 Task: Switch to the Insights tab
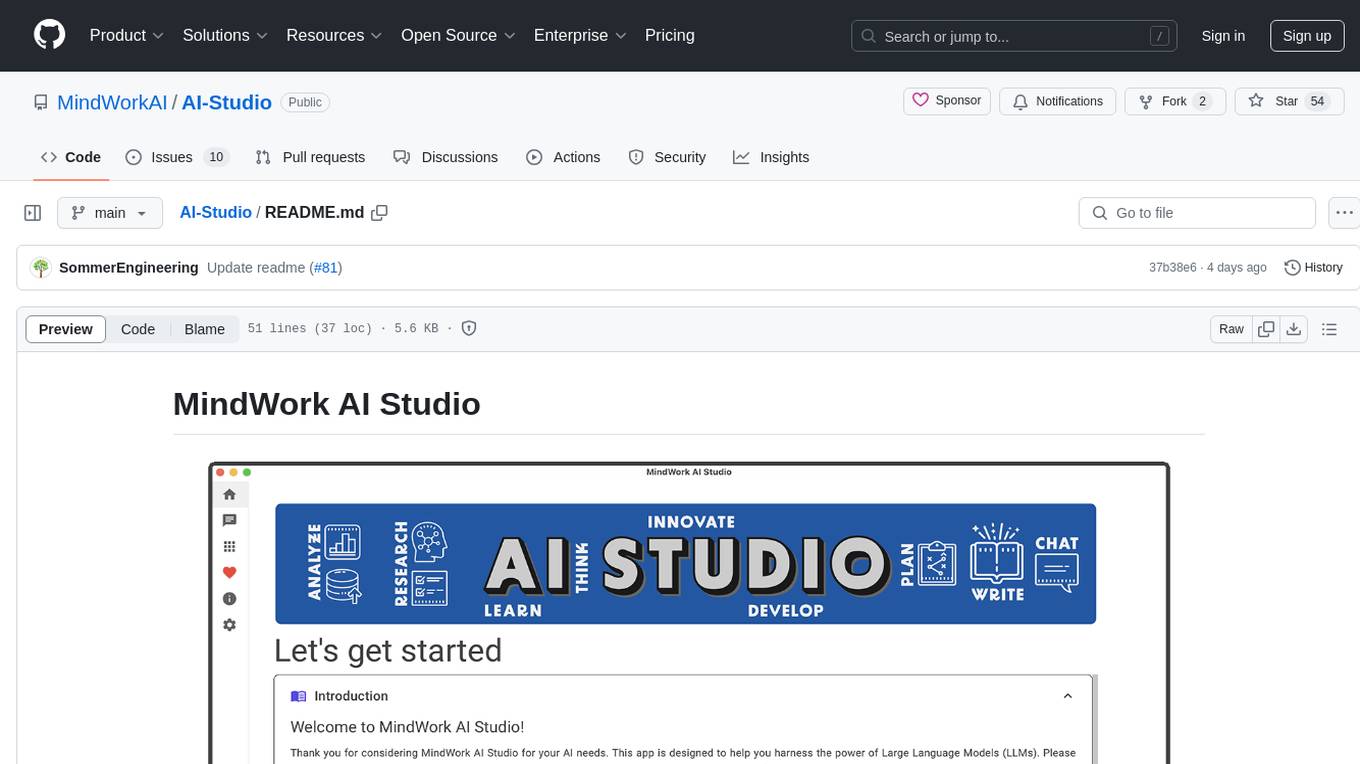[x=771, y=157]
